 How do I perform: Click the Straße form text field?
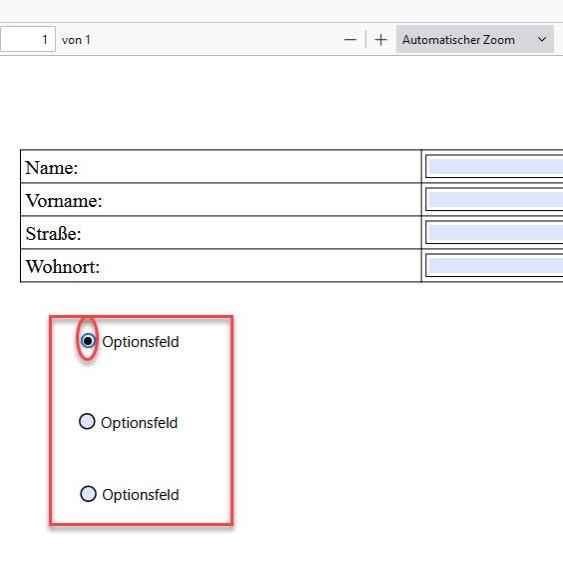494,232
